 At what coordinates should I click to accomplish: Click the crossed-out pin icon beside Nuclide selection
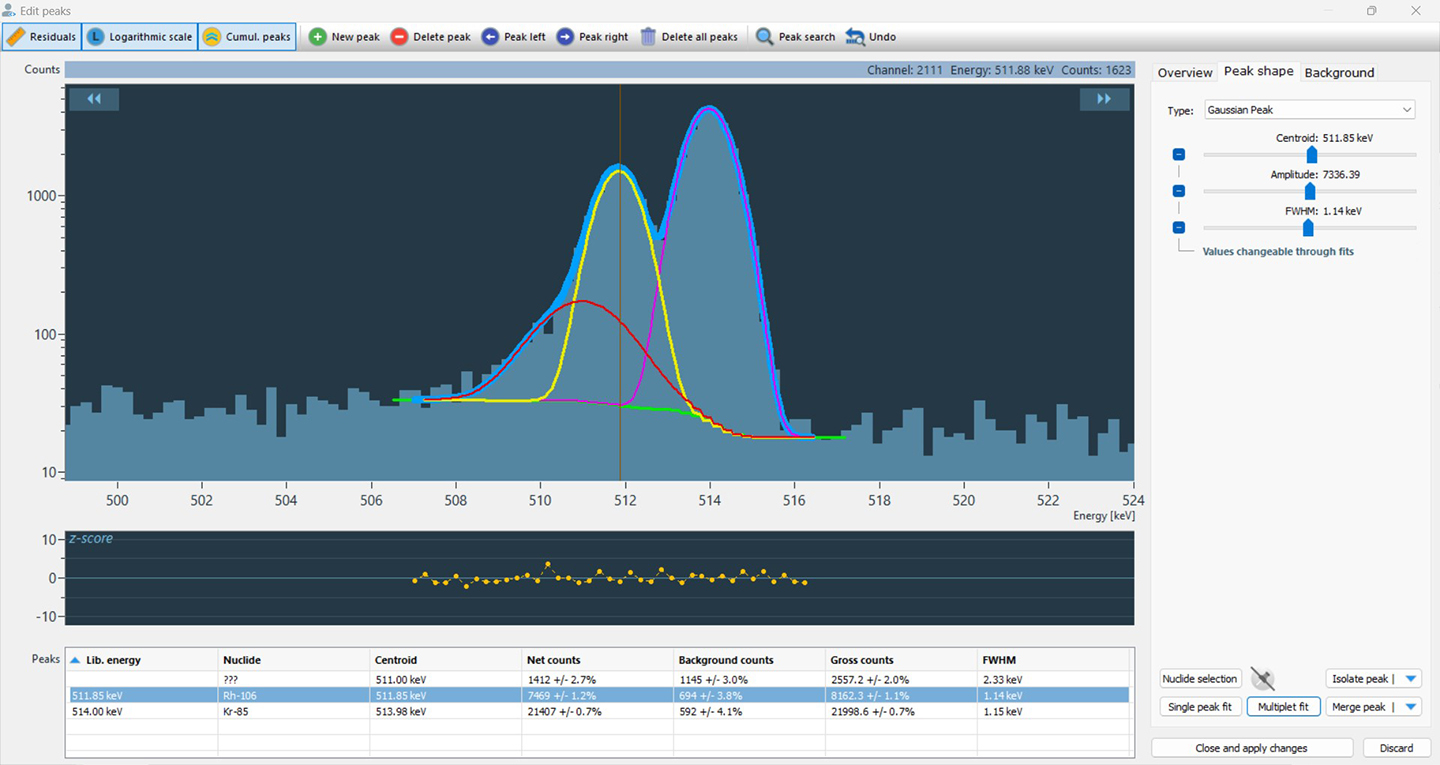coord(1263,679)
